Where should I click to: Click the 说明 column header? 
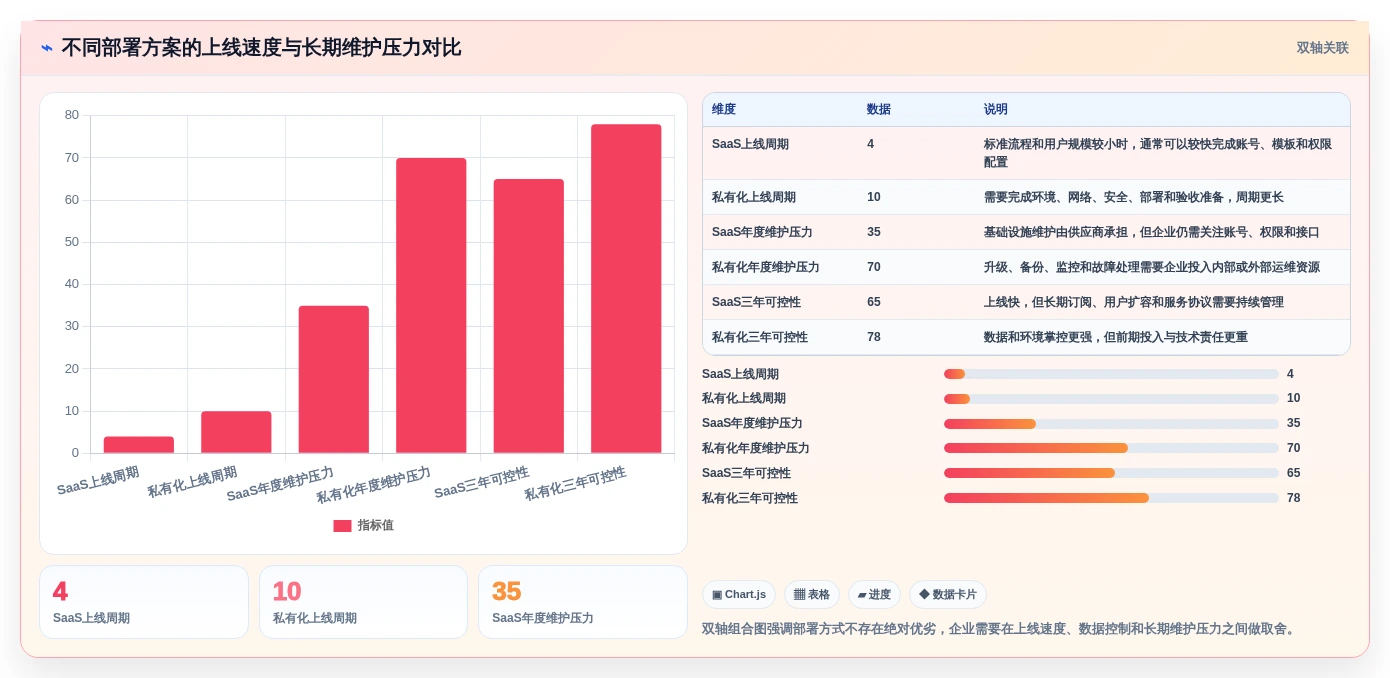[996, 110]
